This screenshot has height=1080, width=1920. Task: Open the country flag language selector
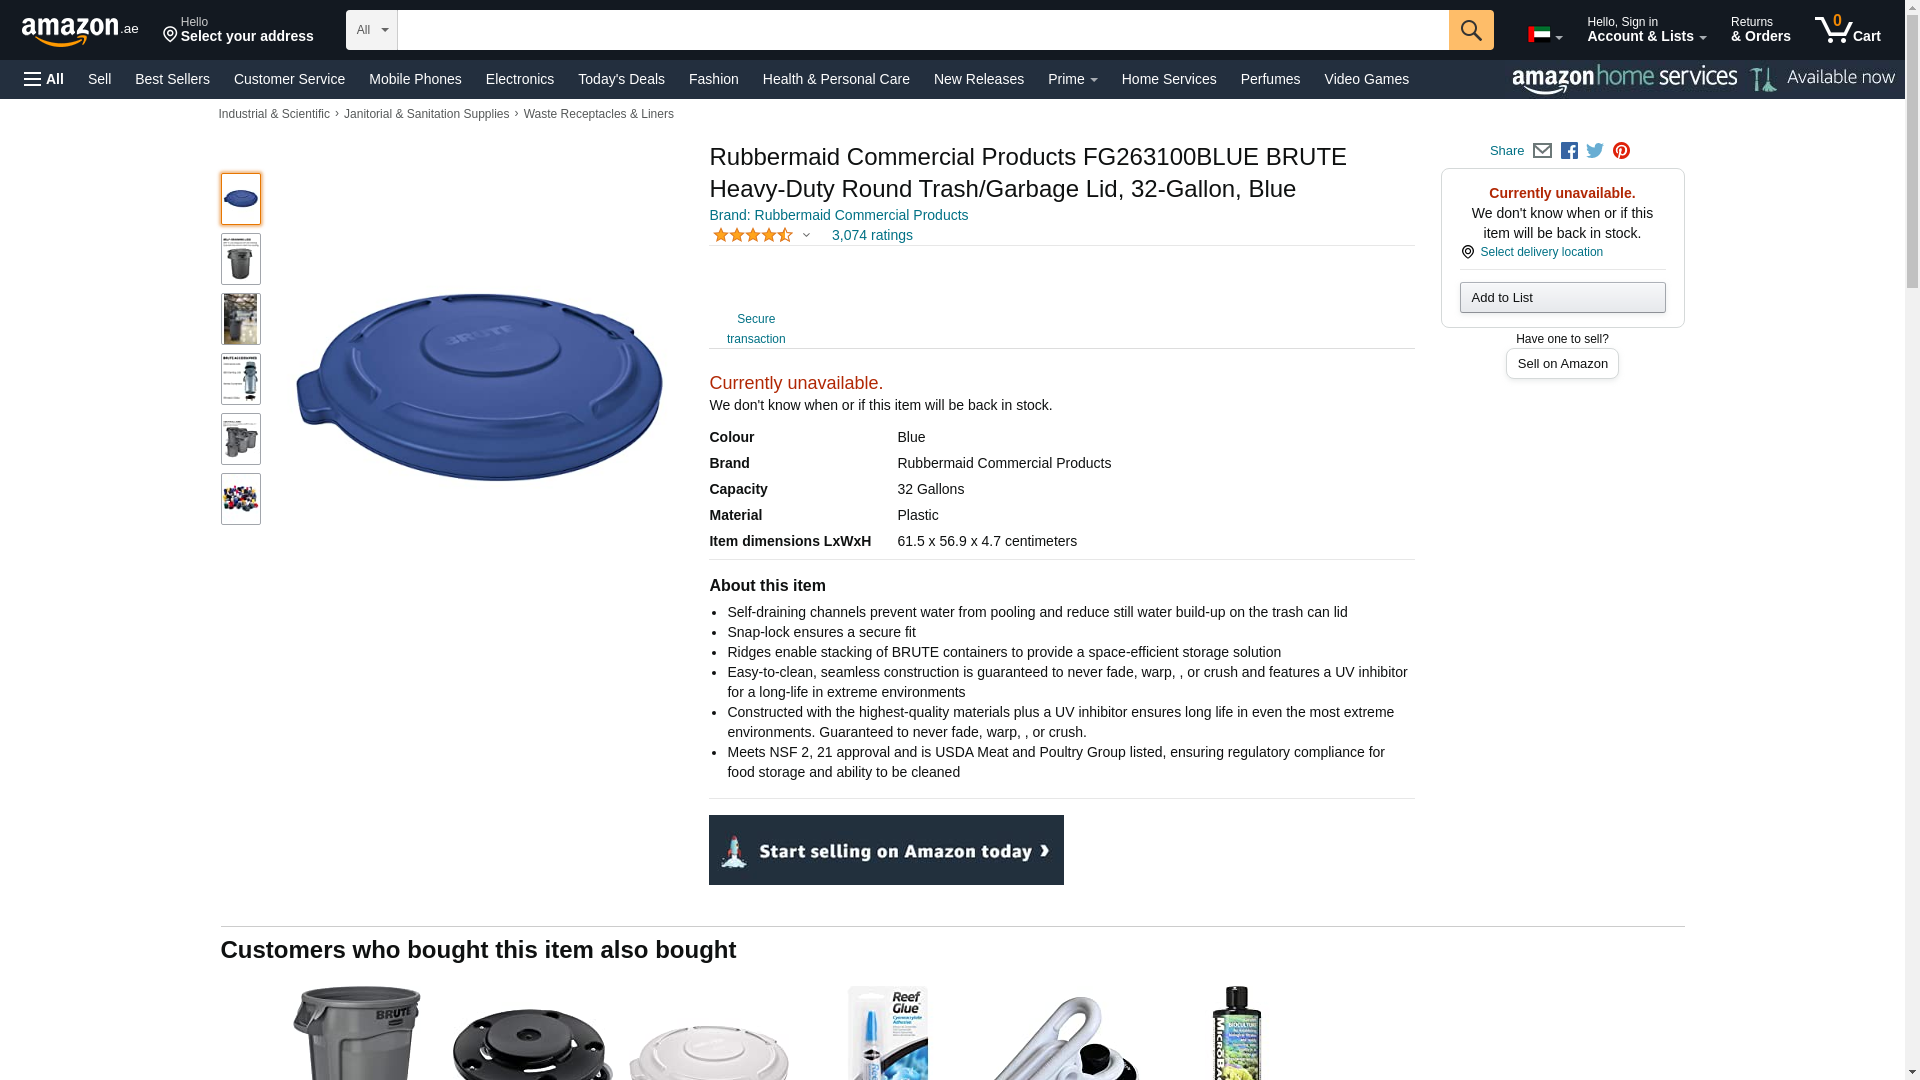click(x=1545, y=35)
